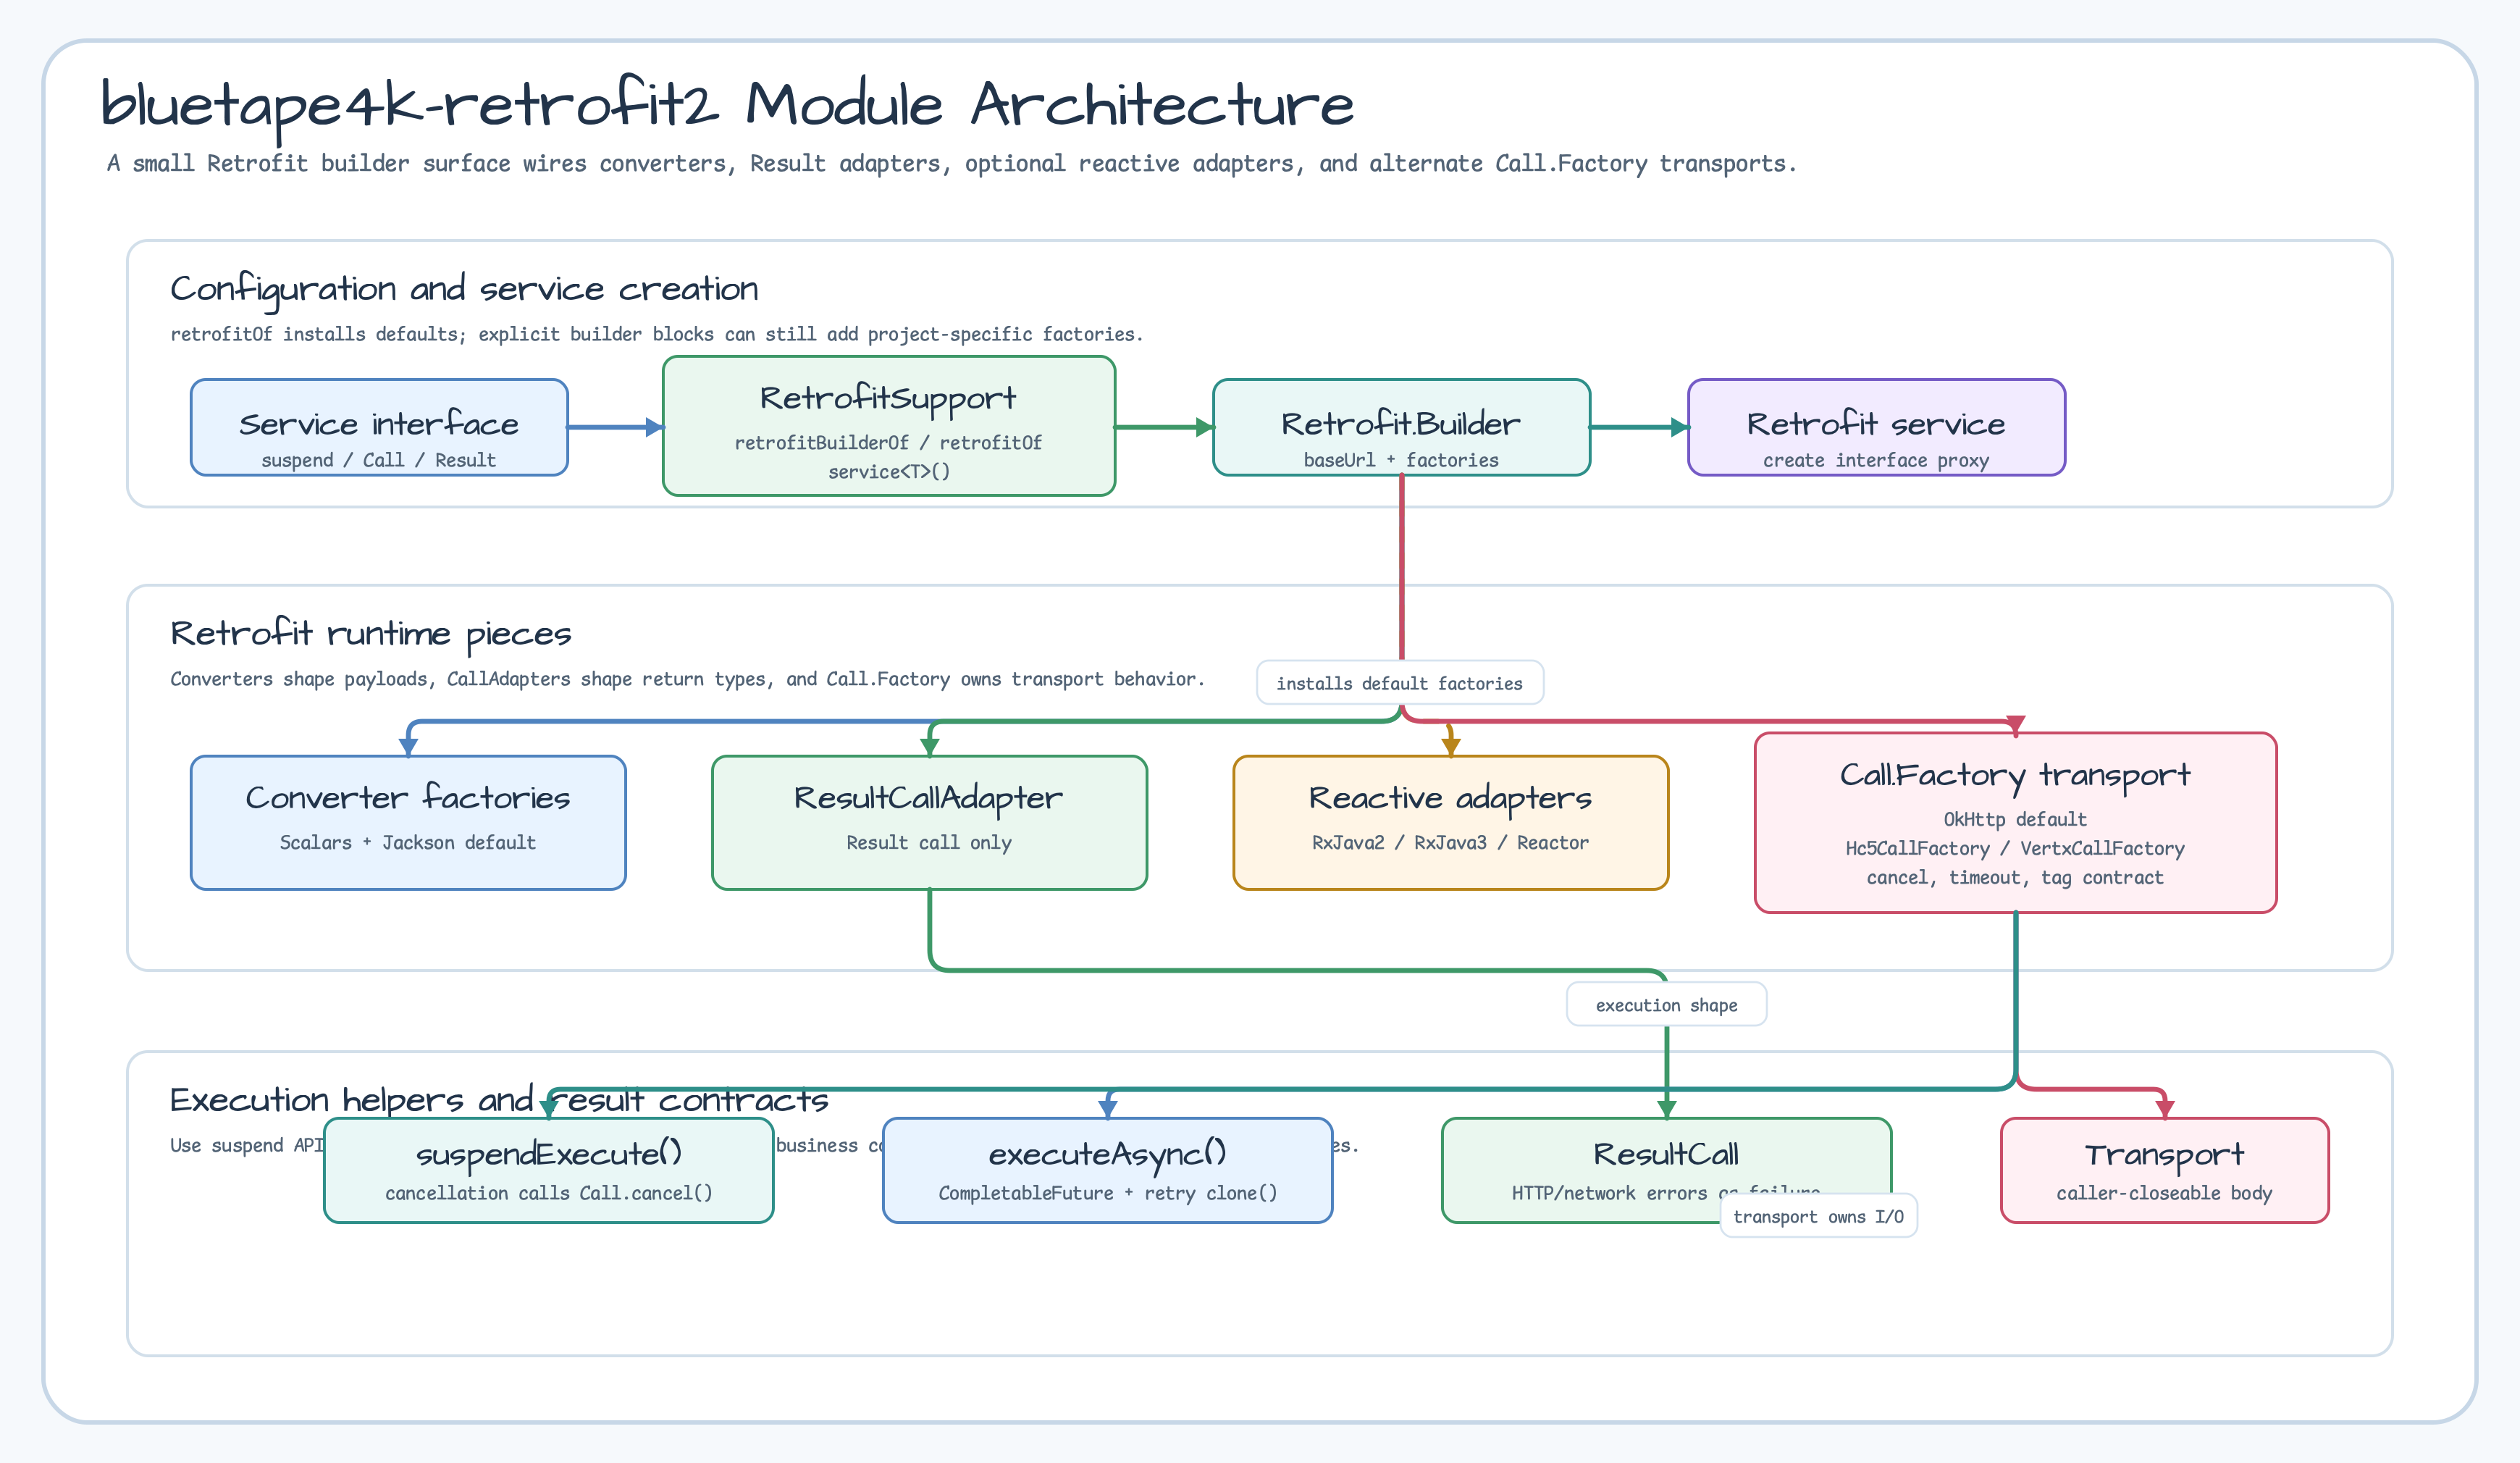
Task: Click the Transport box
Action: 2165,1170
